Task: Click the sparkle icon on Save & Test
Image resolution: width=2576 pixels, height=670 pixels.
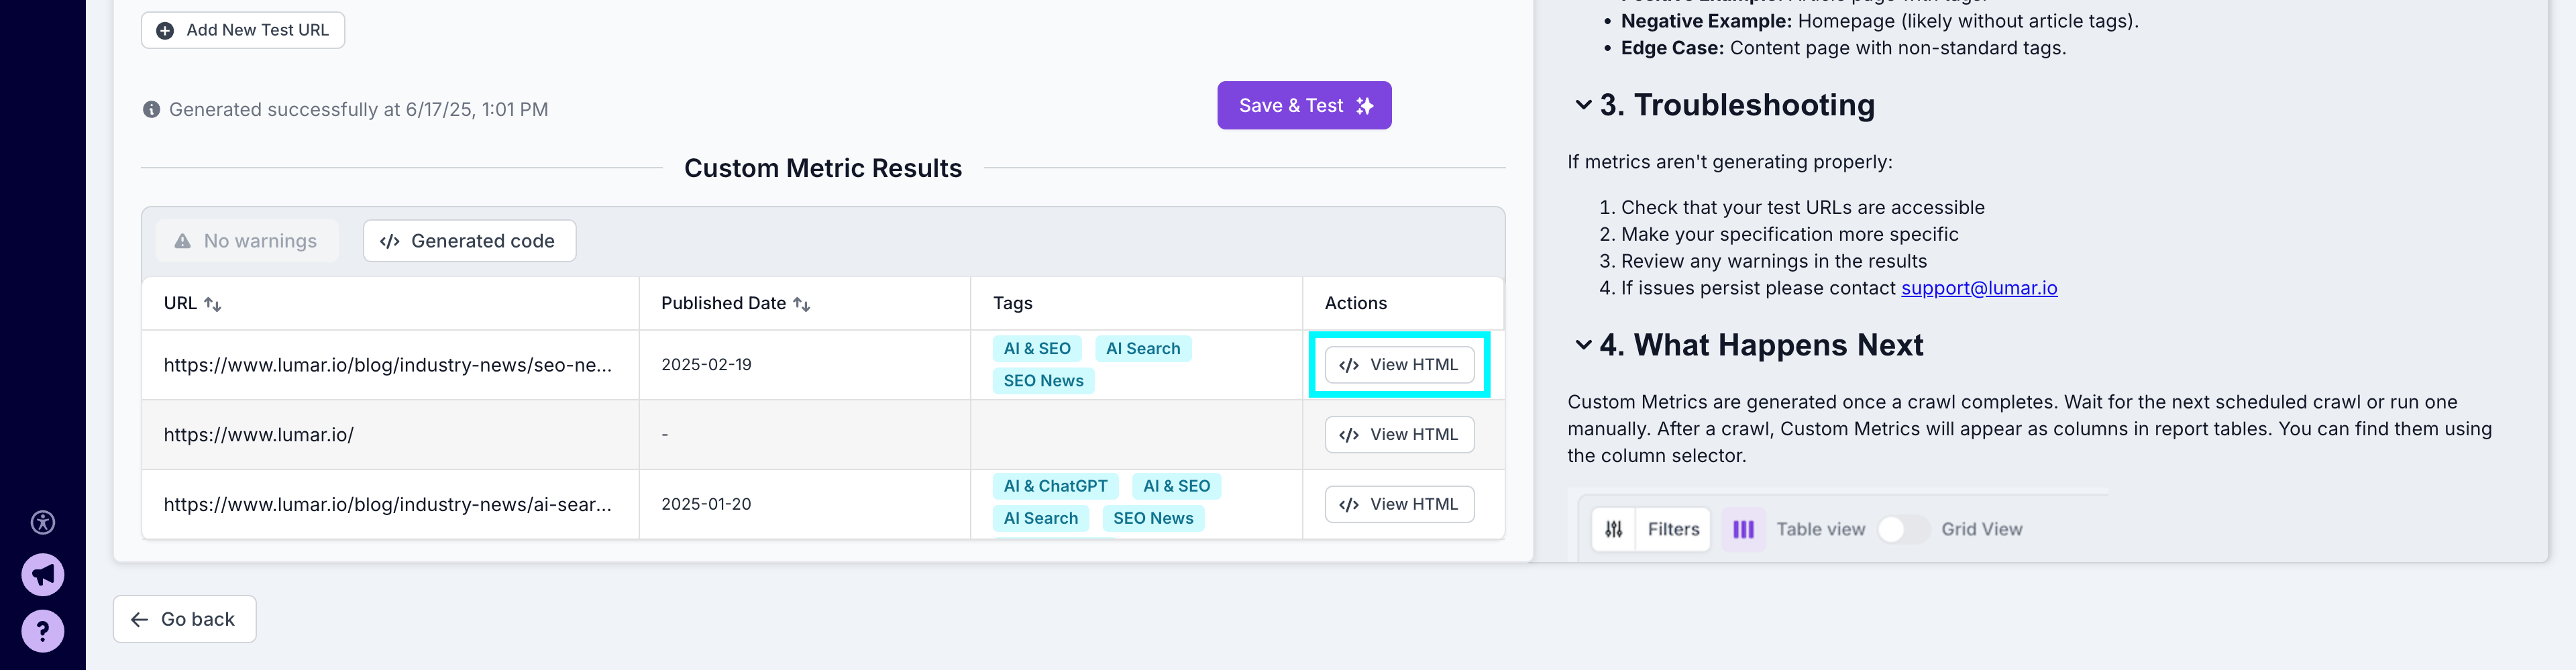Action: pyautogui.click(x=1365, y=106)
